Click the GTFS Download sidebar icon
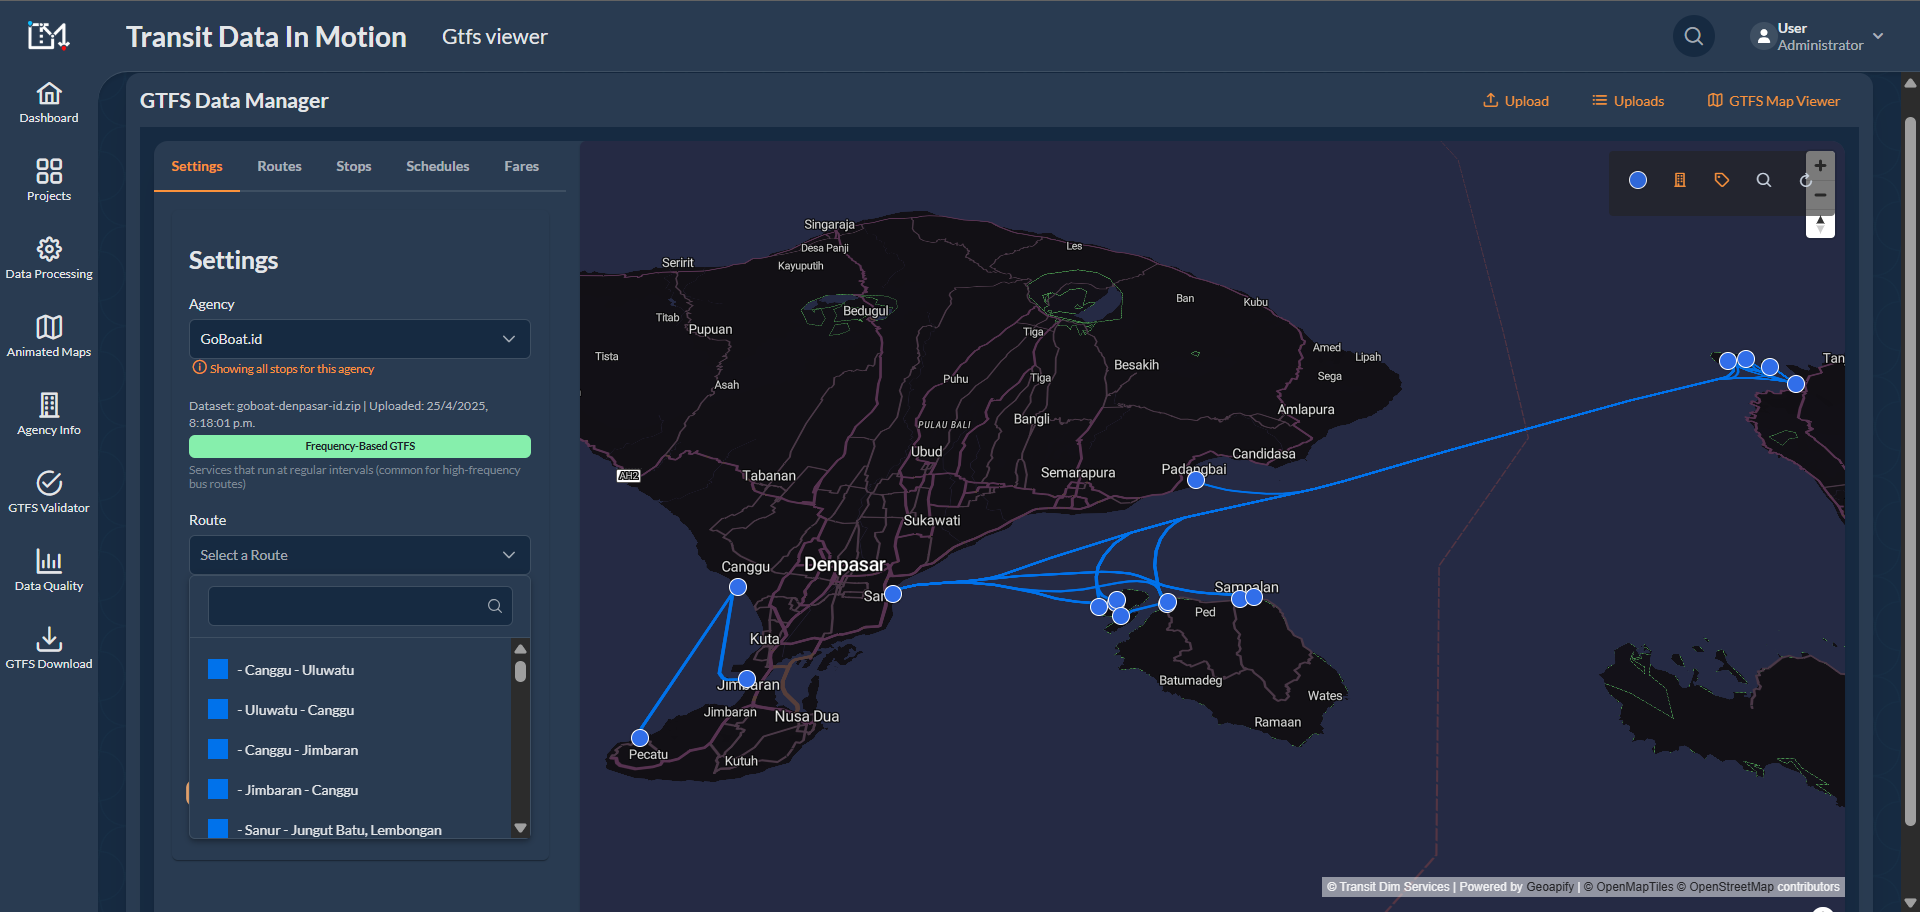Viewport: 1920px width, 912px height. coord(49,644)
